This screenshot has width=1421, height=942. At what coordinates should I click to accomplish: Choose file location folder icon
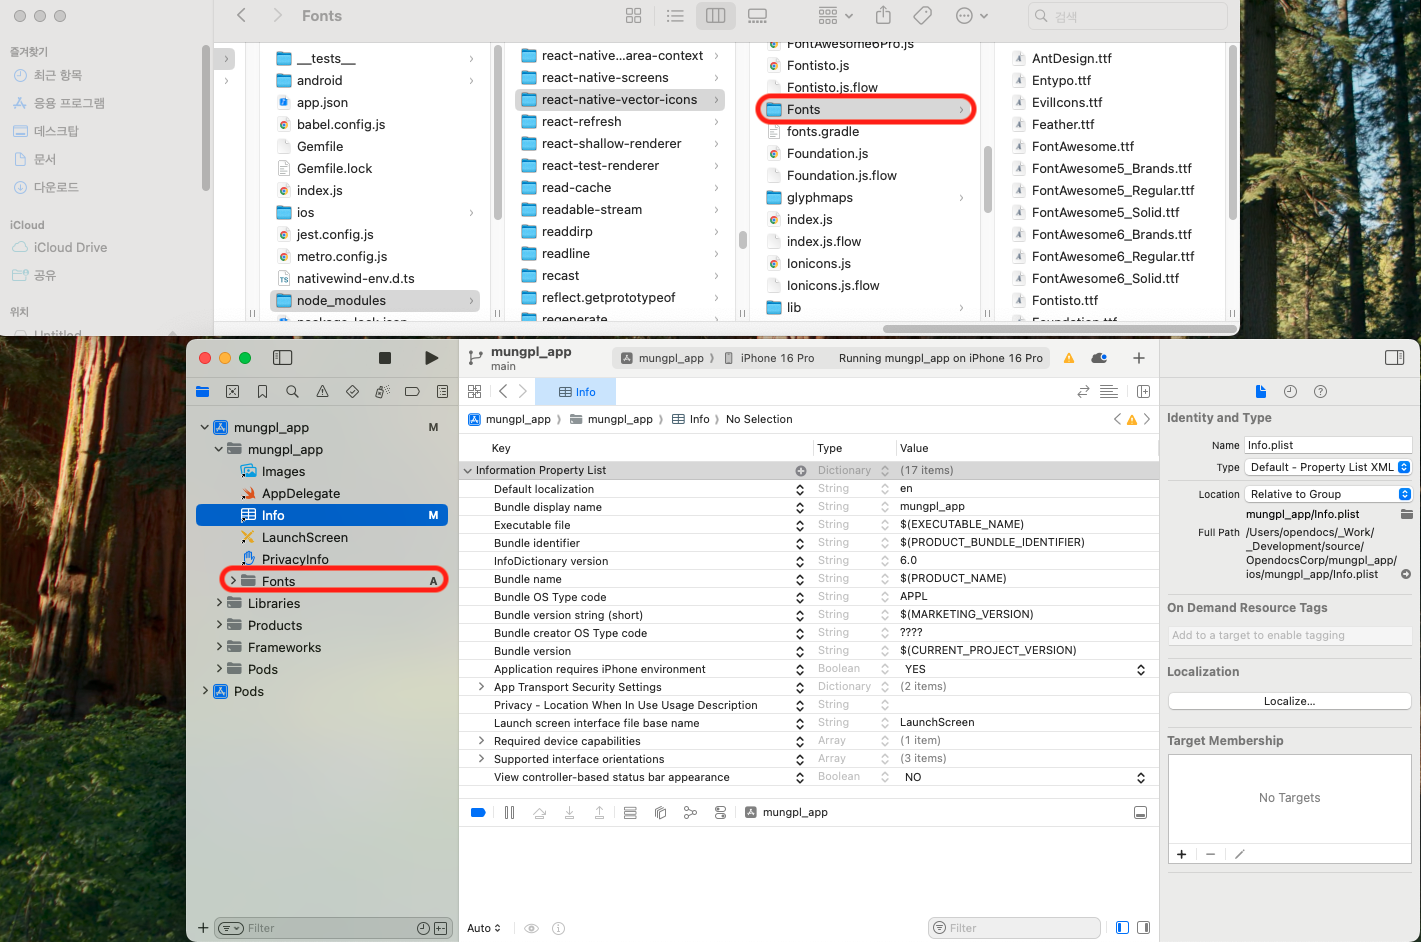point(1407,514)
